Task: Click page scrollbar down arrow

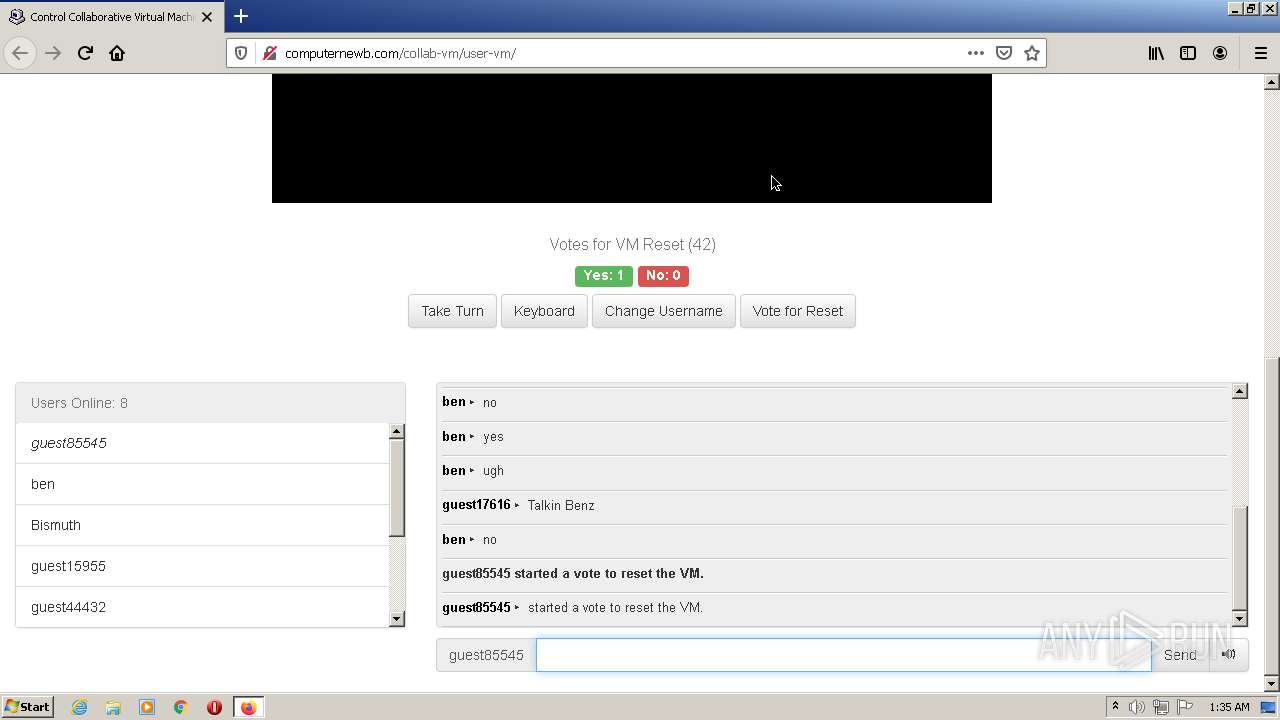Action: click(x=1272, y=684)
